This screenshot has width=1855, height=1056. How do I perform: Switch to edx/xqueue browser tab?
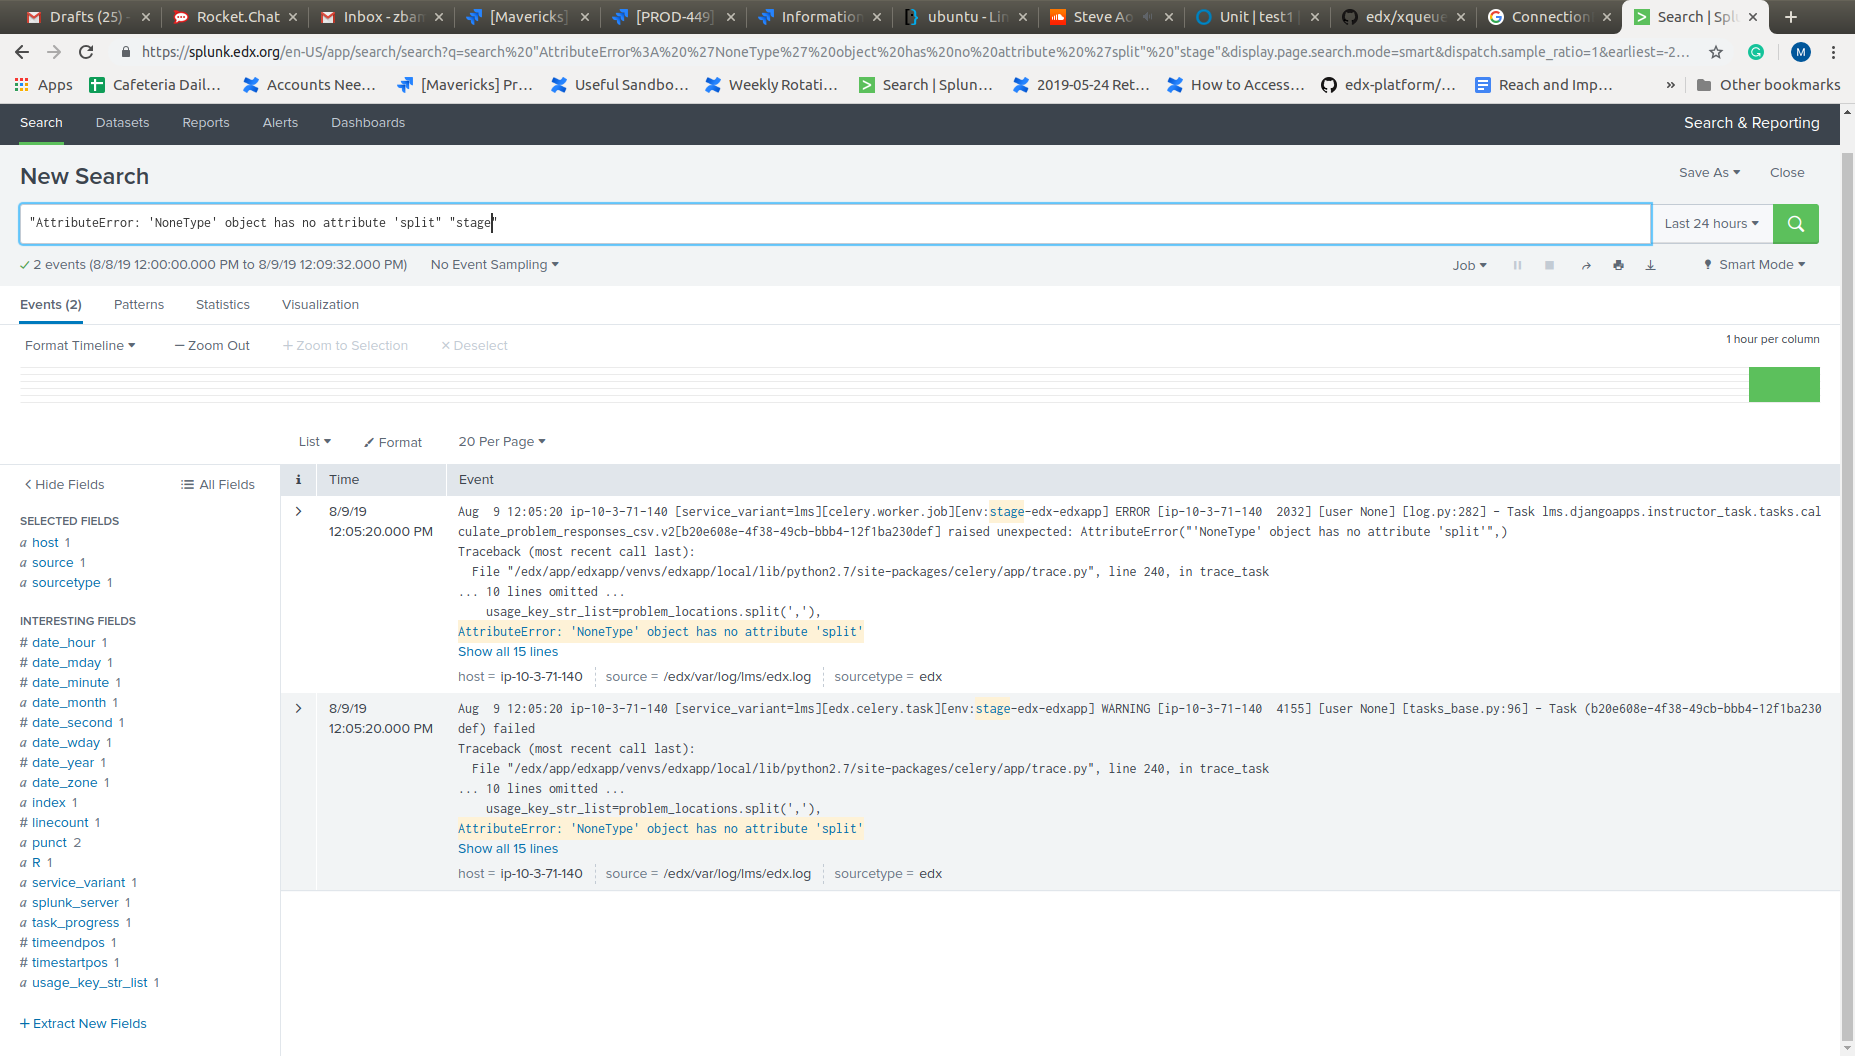click(1402, 17)
